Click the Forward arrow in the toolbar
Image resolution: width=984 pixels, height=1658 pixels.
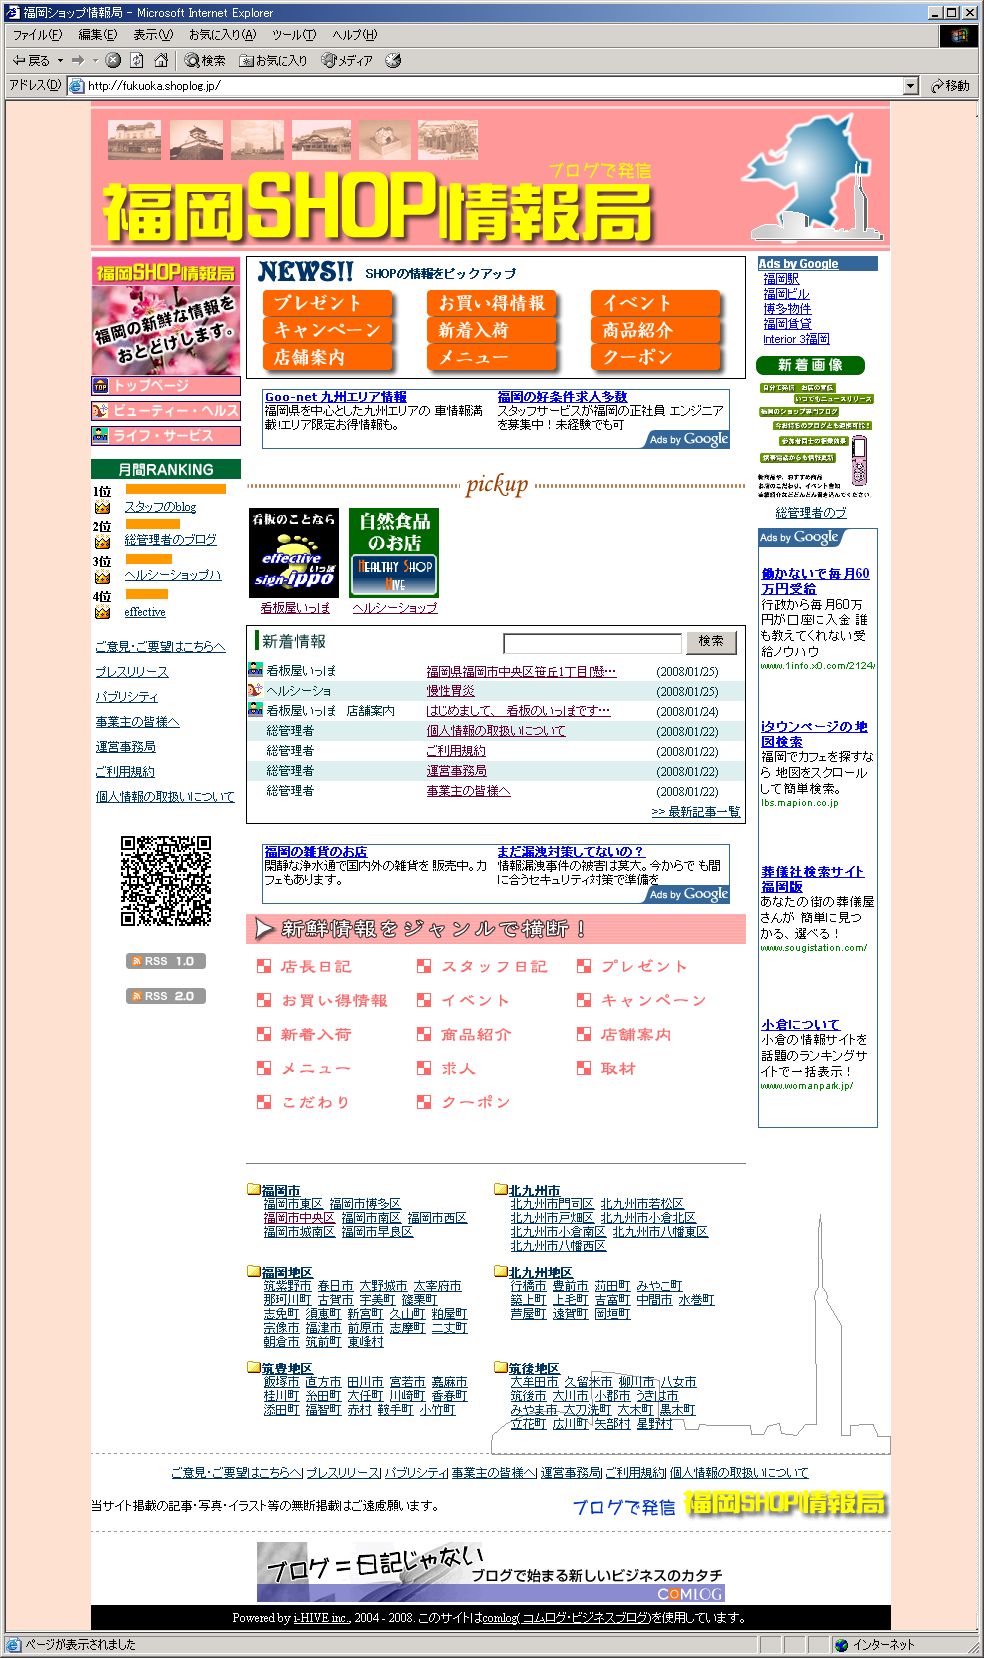coord(78,60)
